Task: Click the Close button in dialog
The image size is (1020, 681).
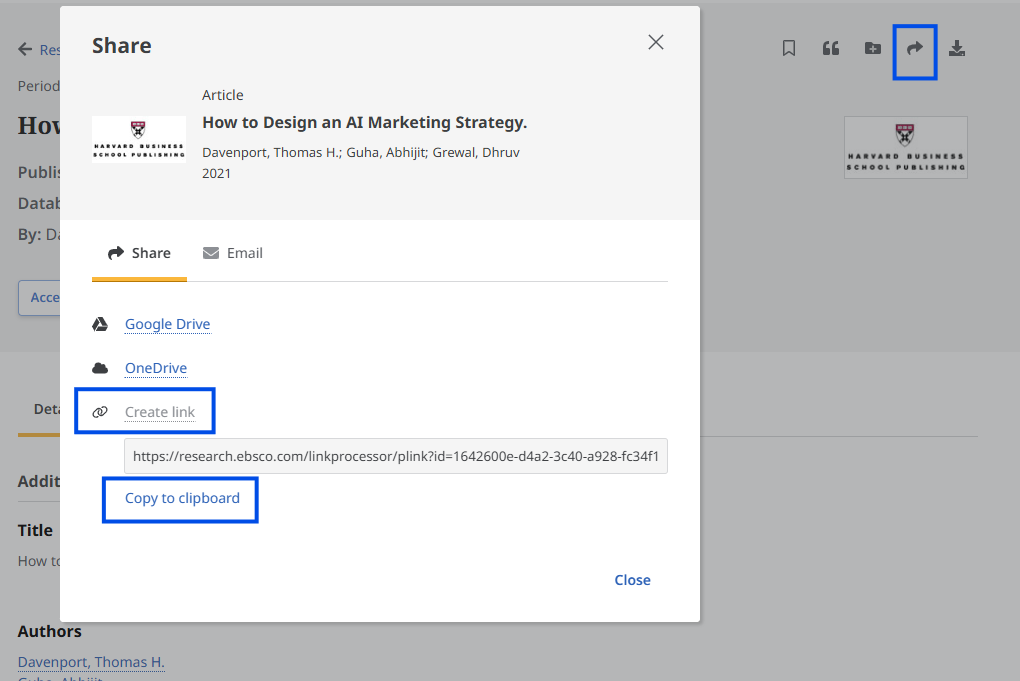Action: pyautogui.click(x=632, y=580)
